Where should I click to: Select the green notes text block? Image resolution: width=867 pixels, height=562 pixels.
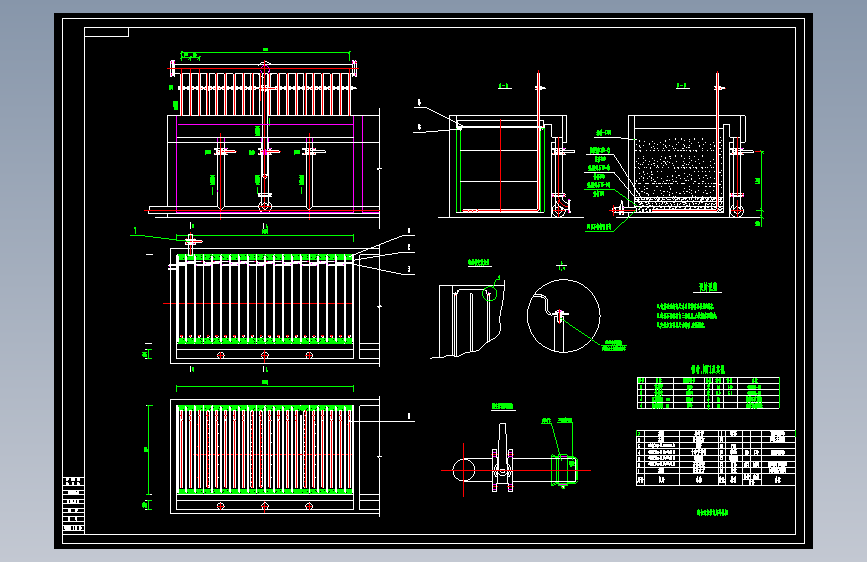pos(687,316)
